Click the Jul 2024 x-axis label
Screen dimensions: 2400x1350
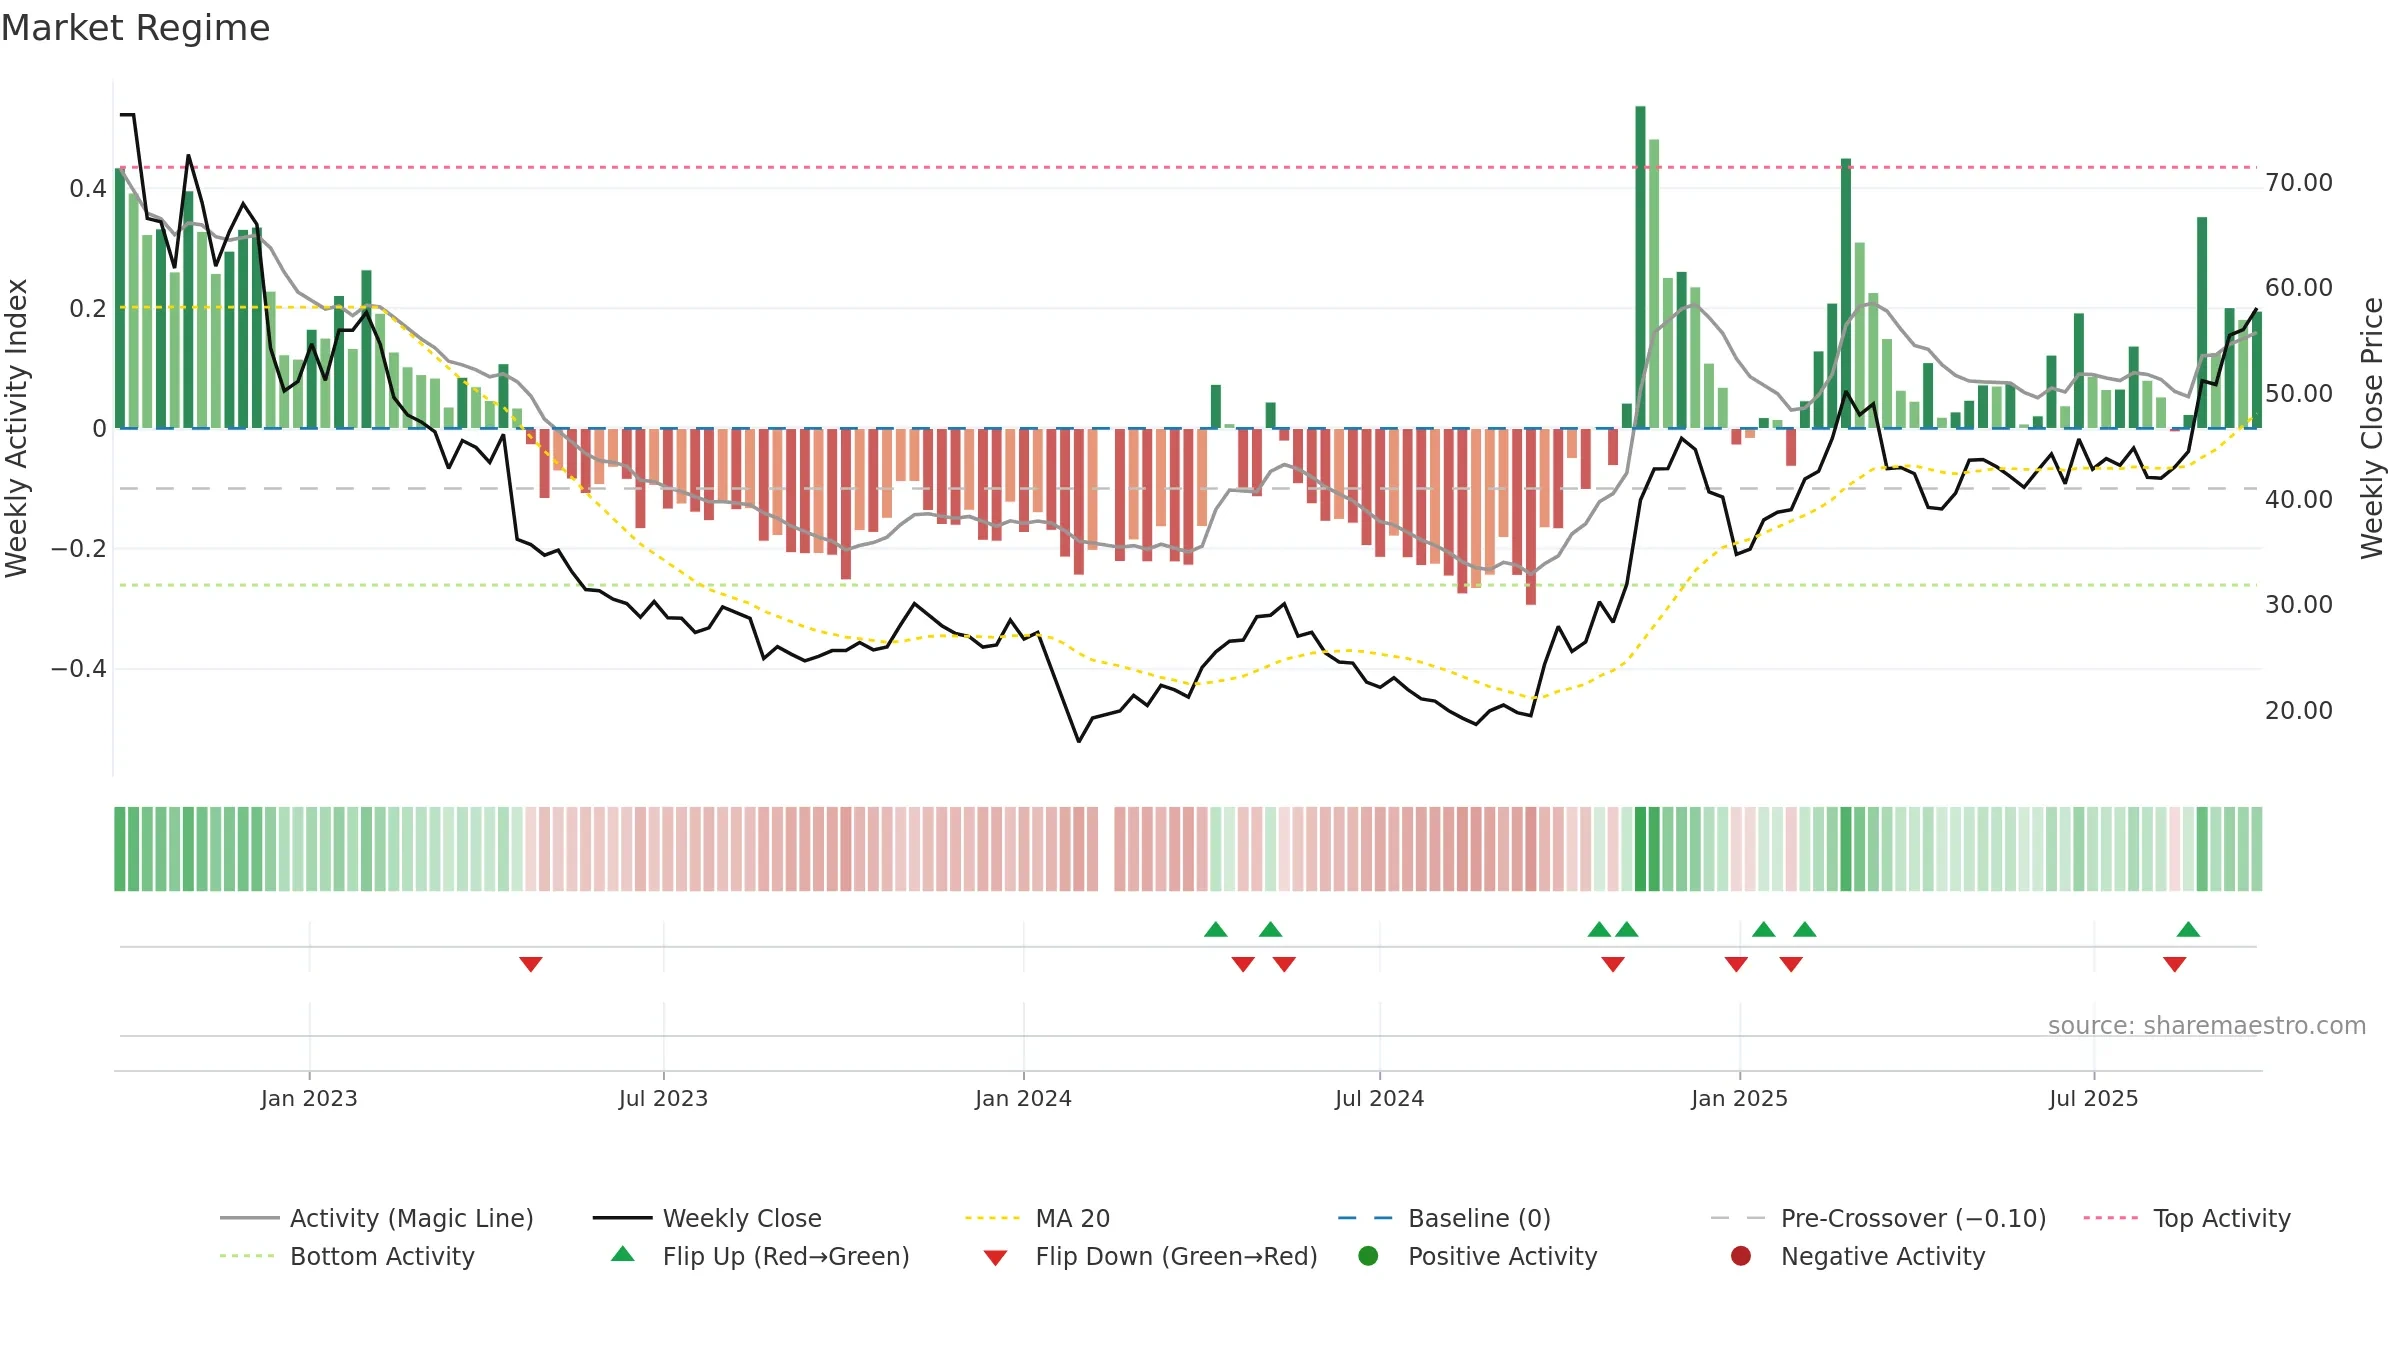1379,1098
